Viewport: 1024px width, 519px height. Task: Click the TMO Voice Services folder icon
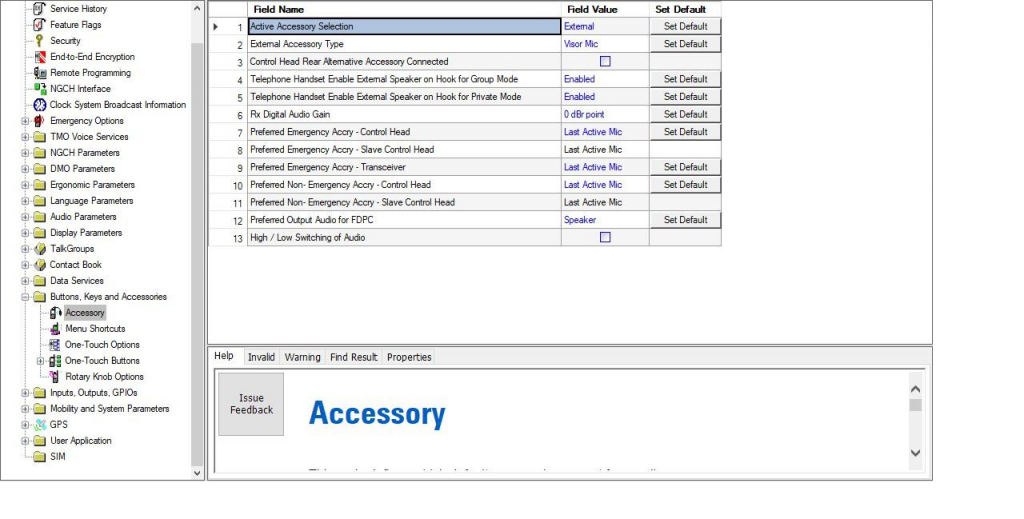coord(39,136)
